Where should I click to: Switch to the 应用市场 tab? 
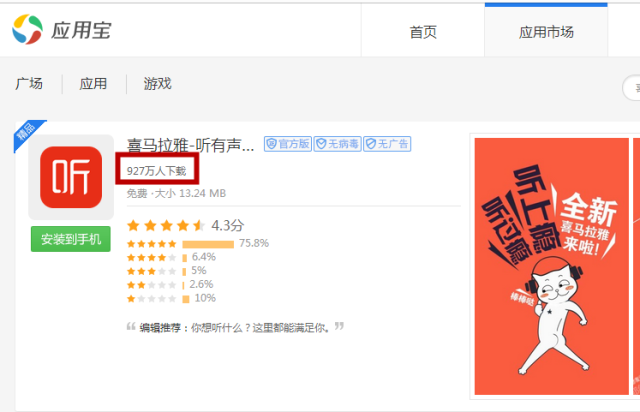pyautogui.click(x=546, y=32)
